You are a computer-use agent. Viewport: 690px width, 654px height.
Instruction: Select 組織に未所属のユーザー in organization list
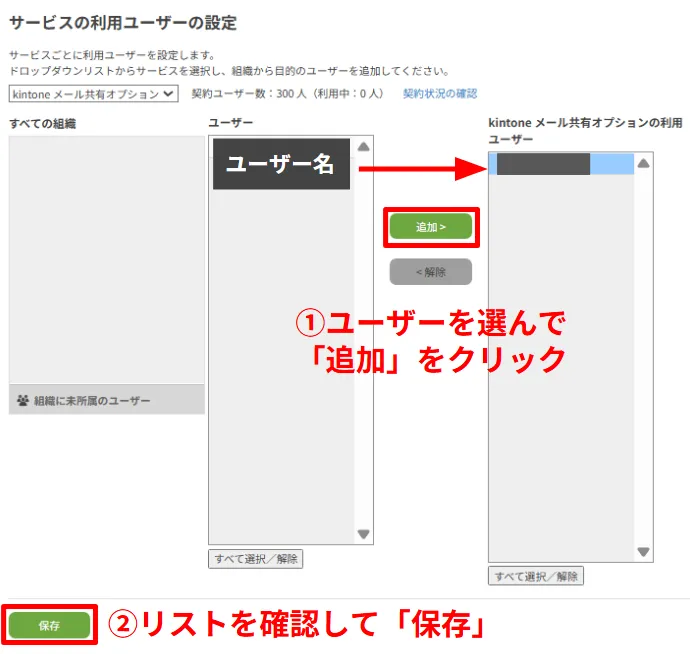pyautogui.click(x=106, y=400)
